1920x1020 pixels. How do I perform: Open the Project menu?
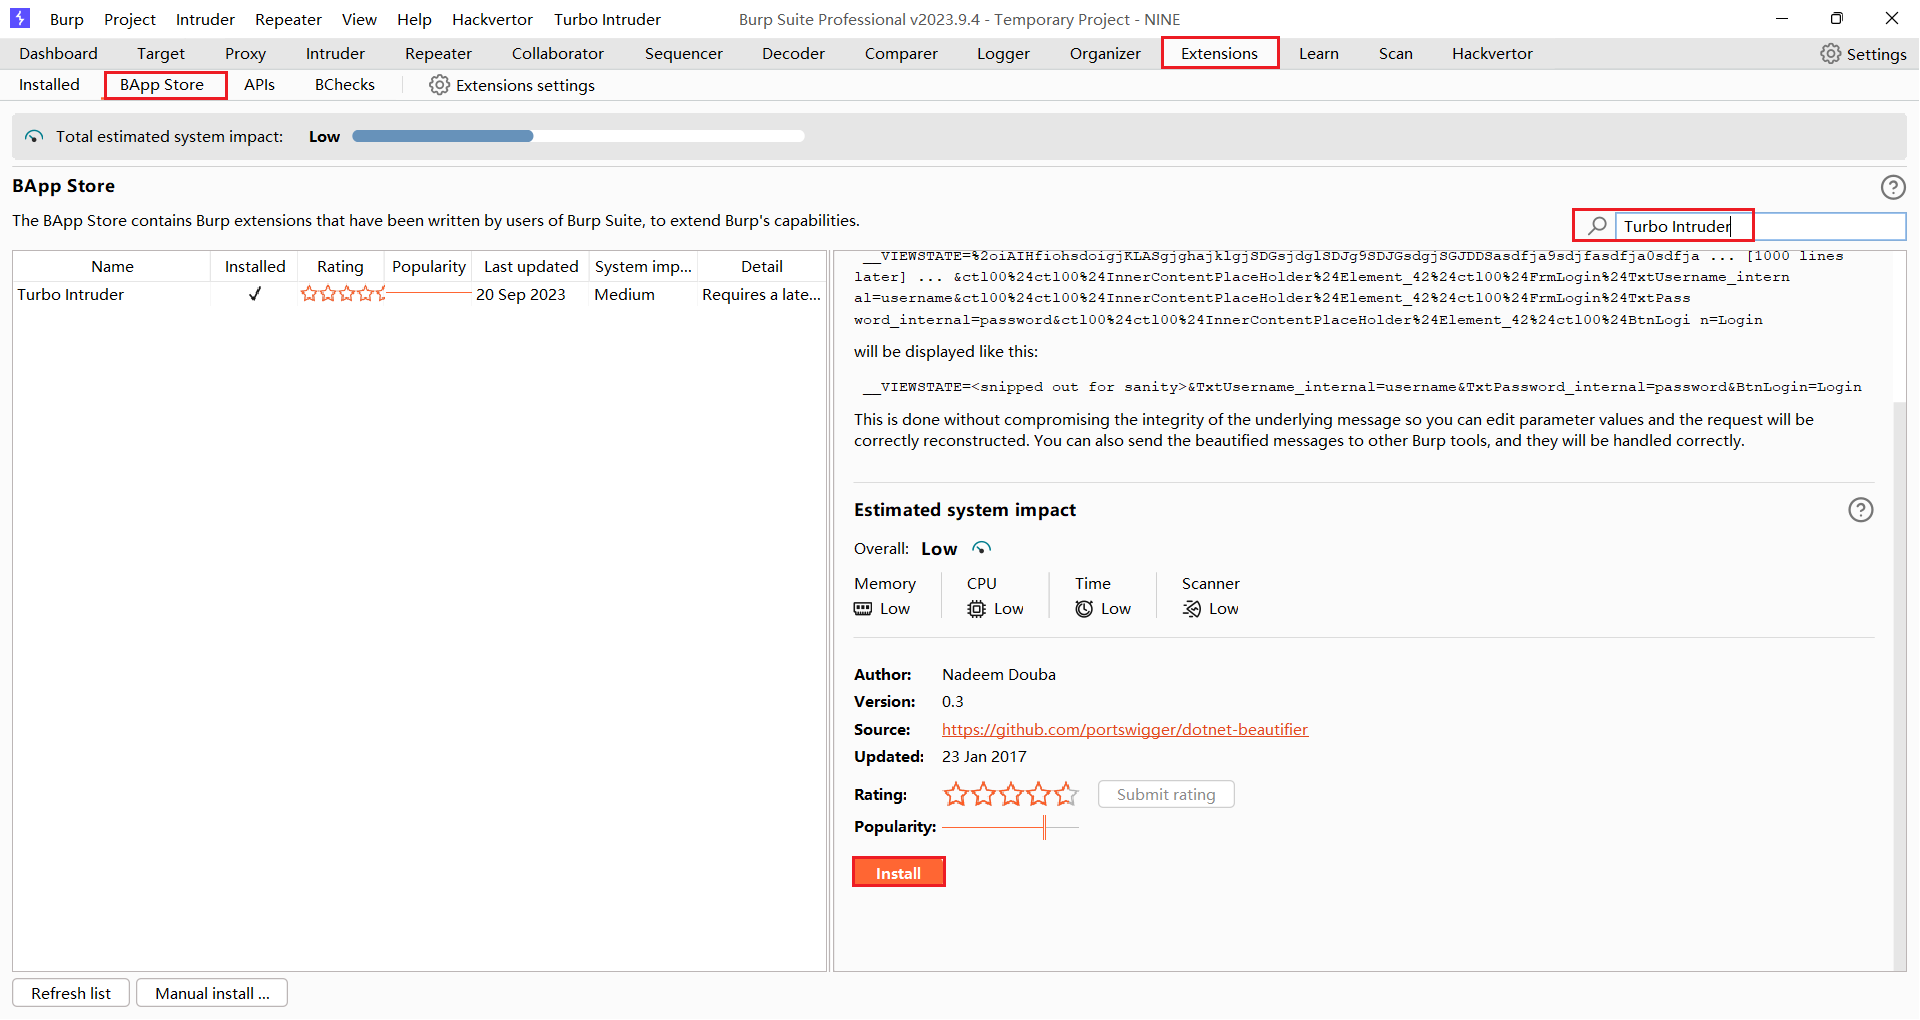(130, 19)
